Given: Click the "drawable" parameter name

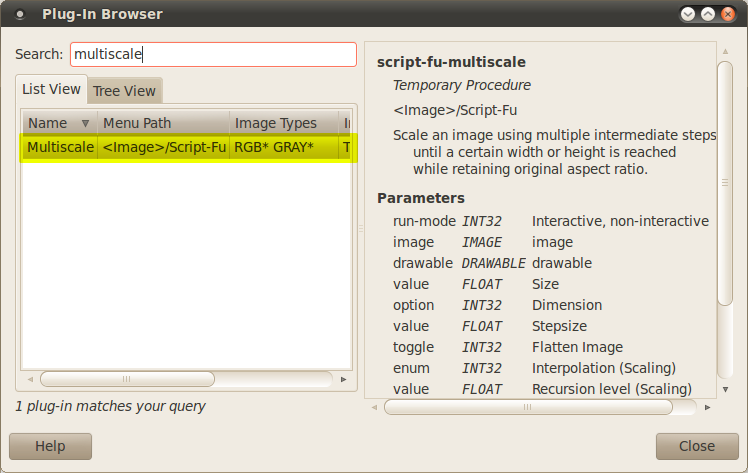Looking at the screenshot, I should click(423, 263).
